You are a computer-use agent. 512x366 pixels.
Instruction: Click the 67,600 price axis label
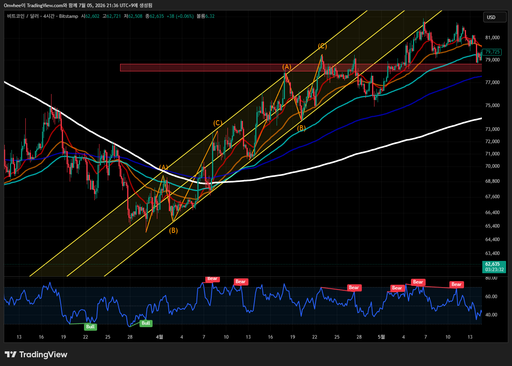coord(492,197)
